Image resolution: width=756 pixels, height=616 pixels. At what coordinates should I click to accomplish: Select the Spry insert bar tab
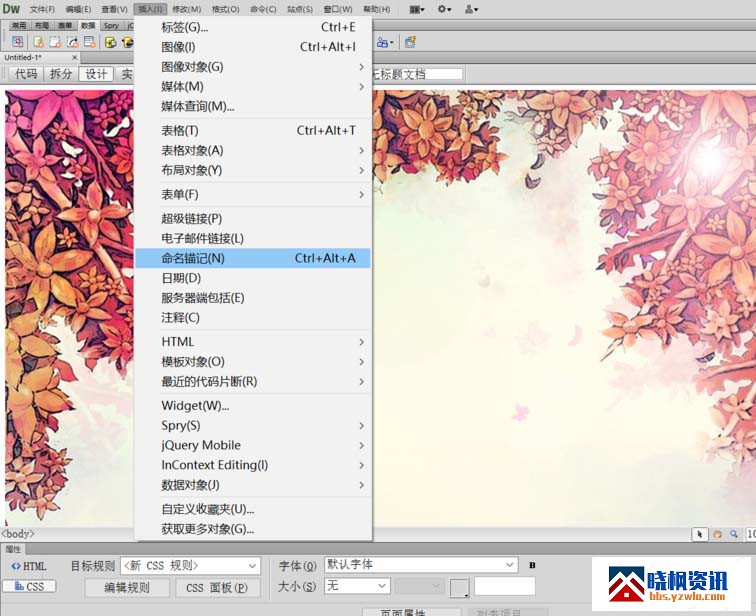111,26
